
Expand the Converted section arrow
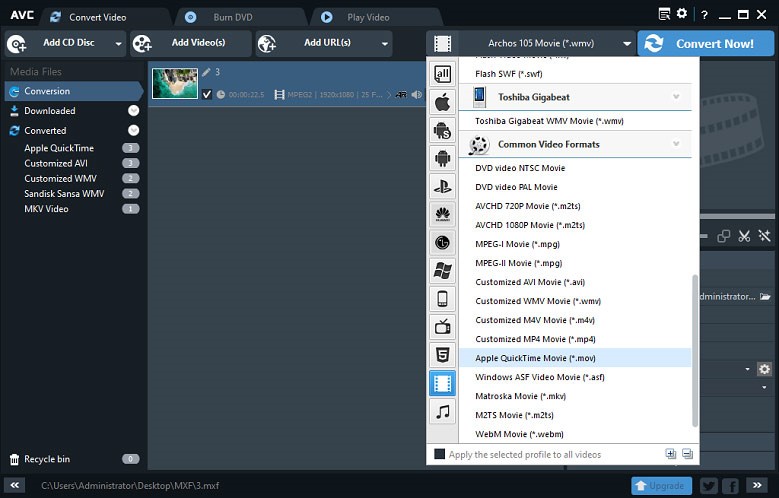133,130
